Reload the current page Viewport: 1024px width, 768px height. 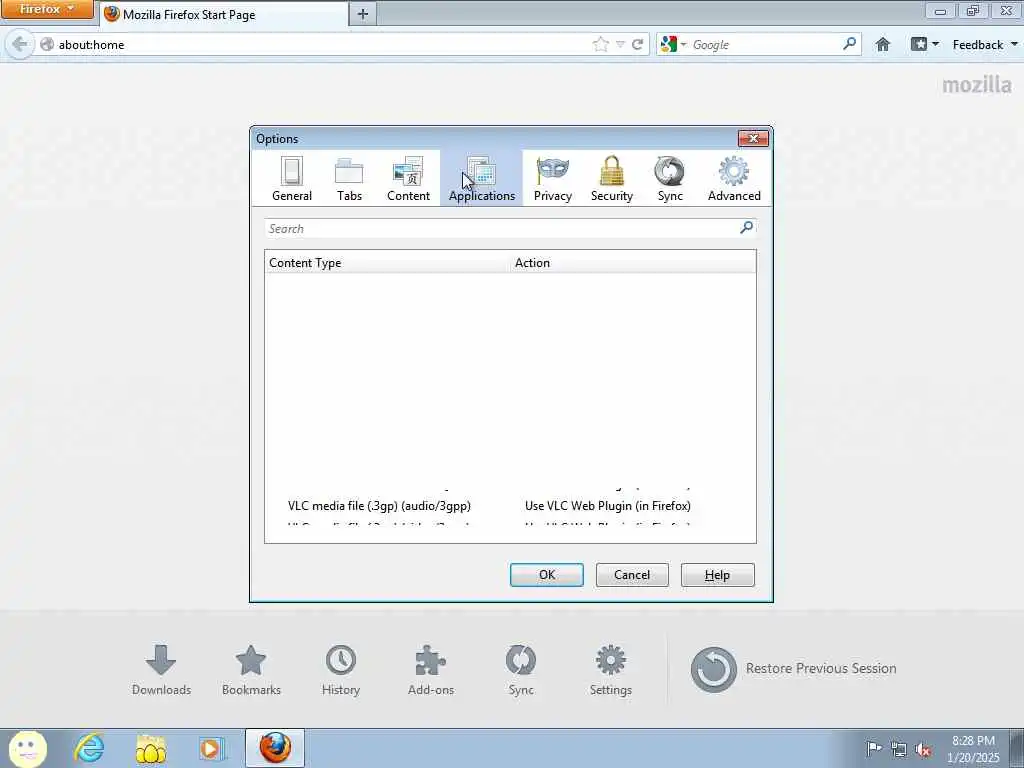638,44
